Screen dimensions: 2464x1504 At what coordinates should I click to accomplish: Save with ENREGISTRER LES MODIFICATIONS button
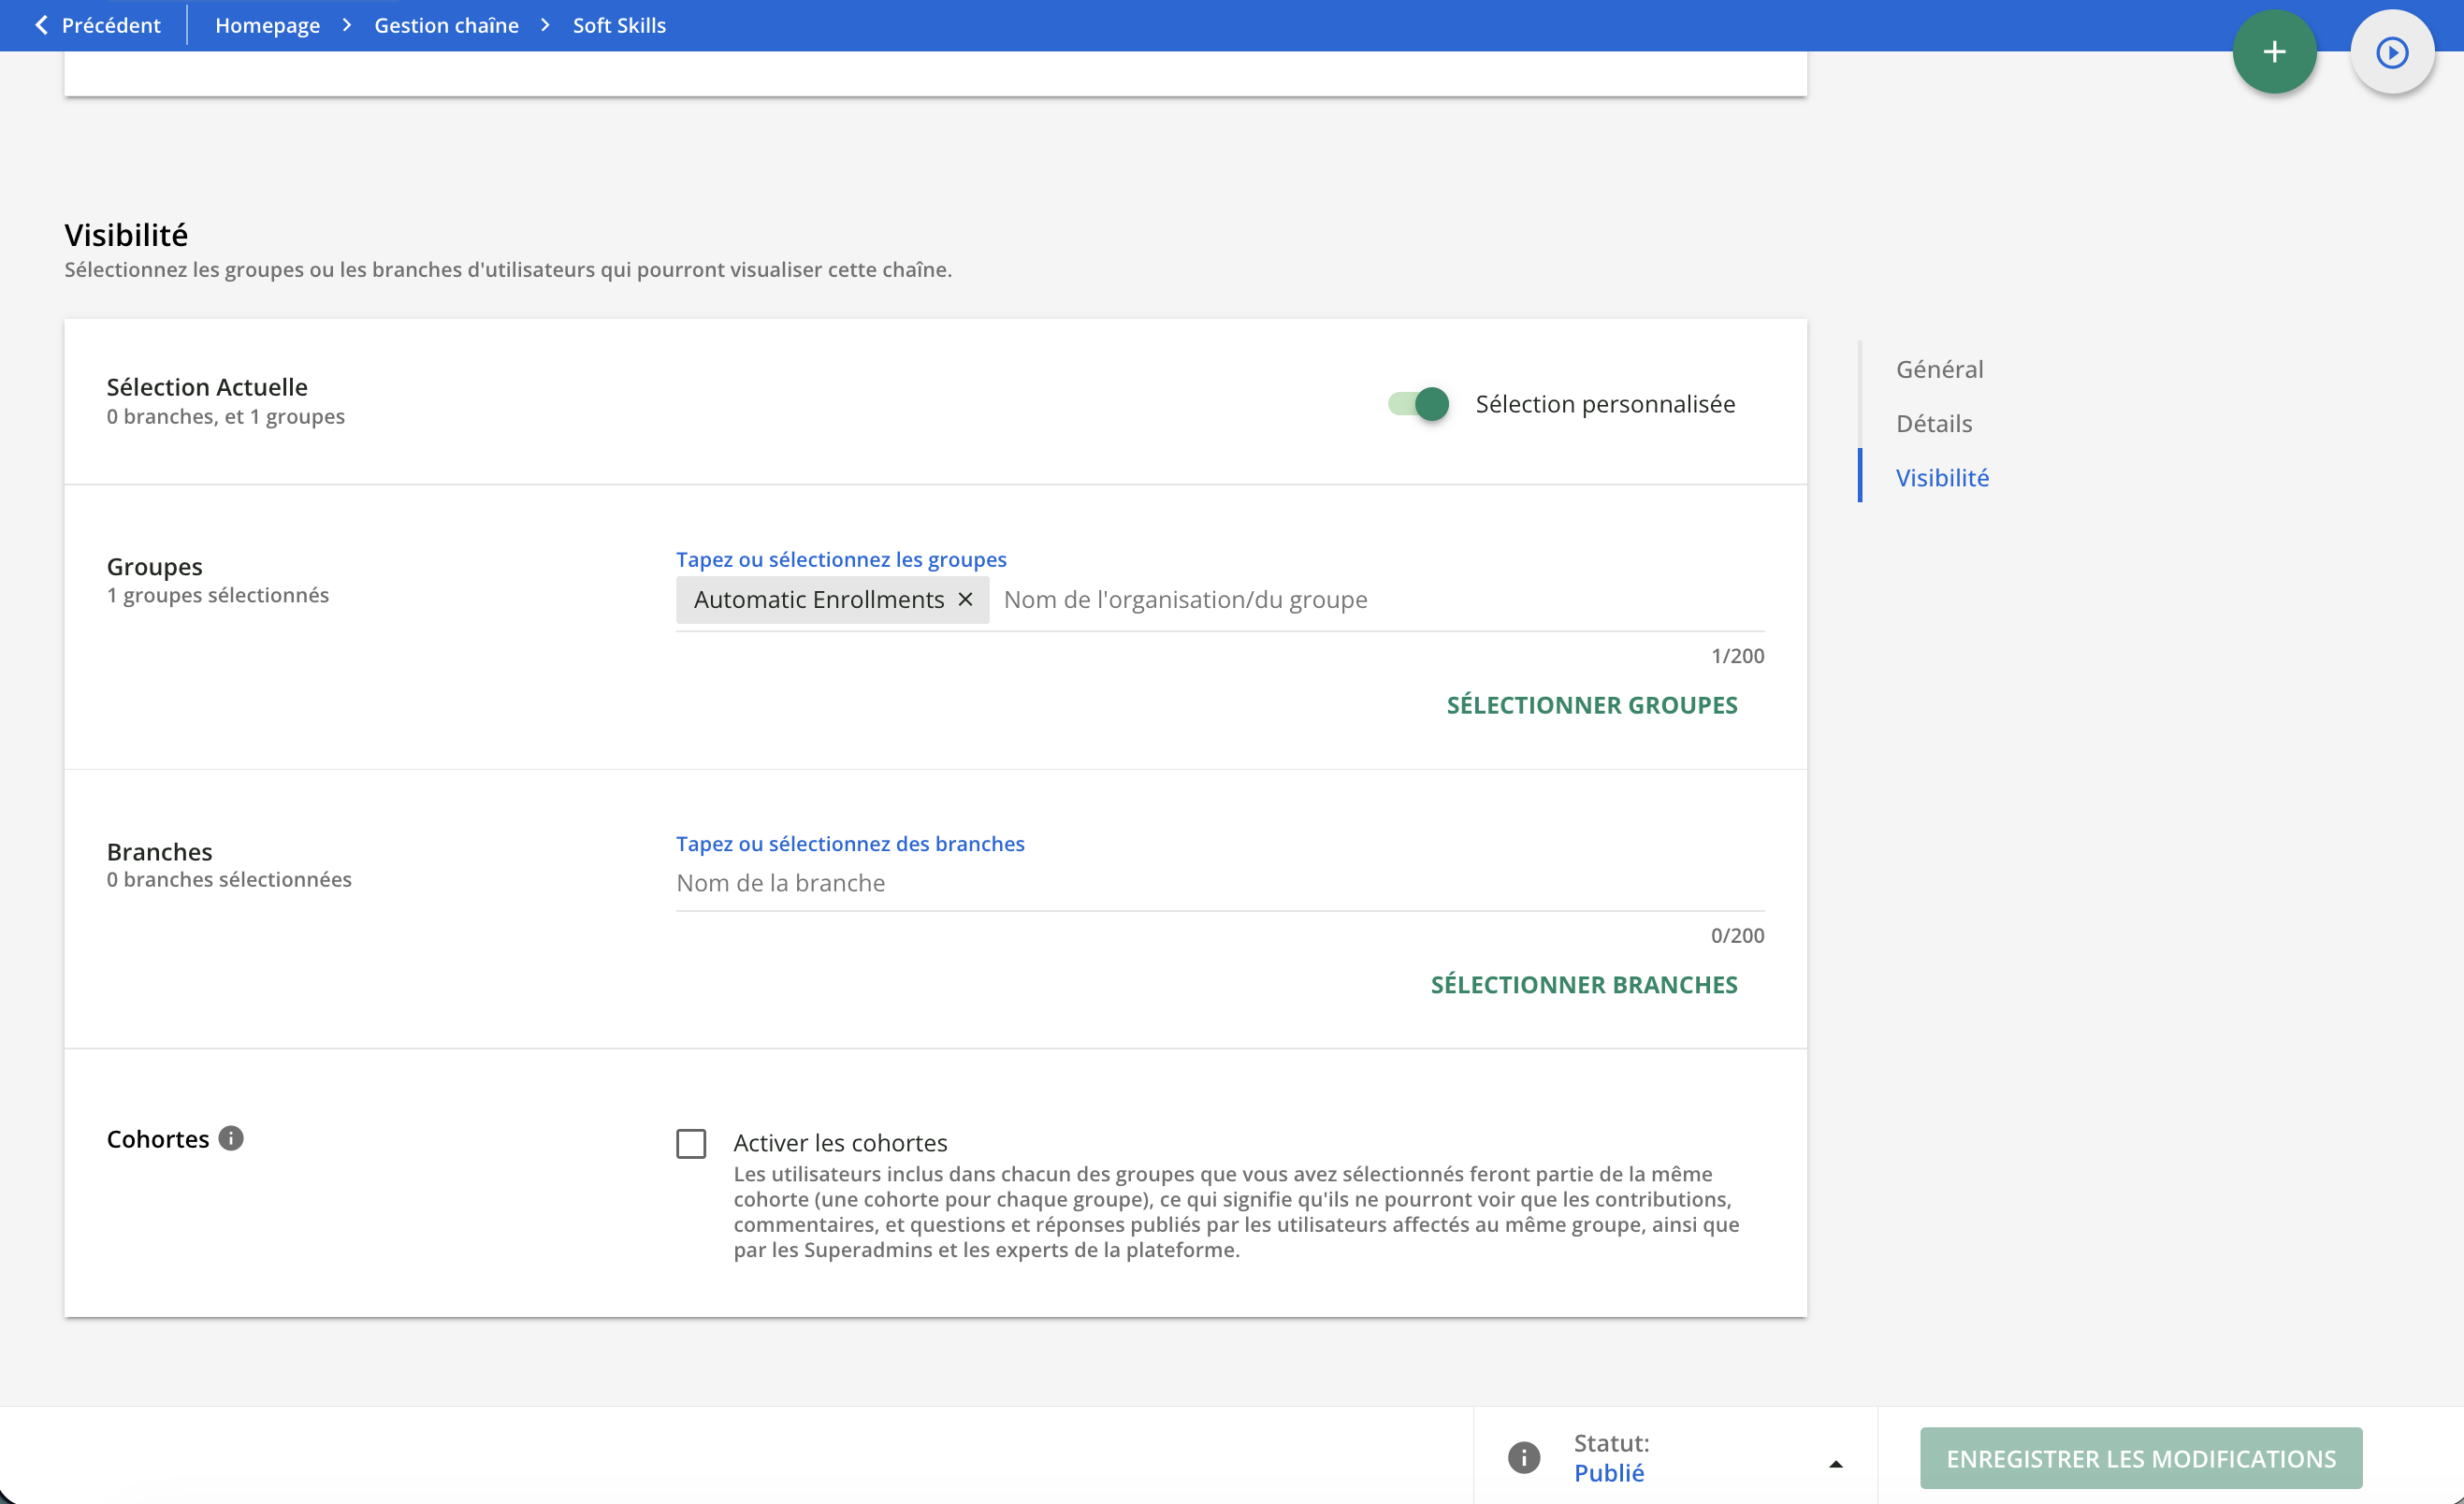pyautogui.click(x=2140, y=1458)
